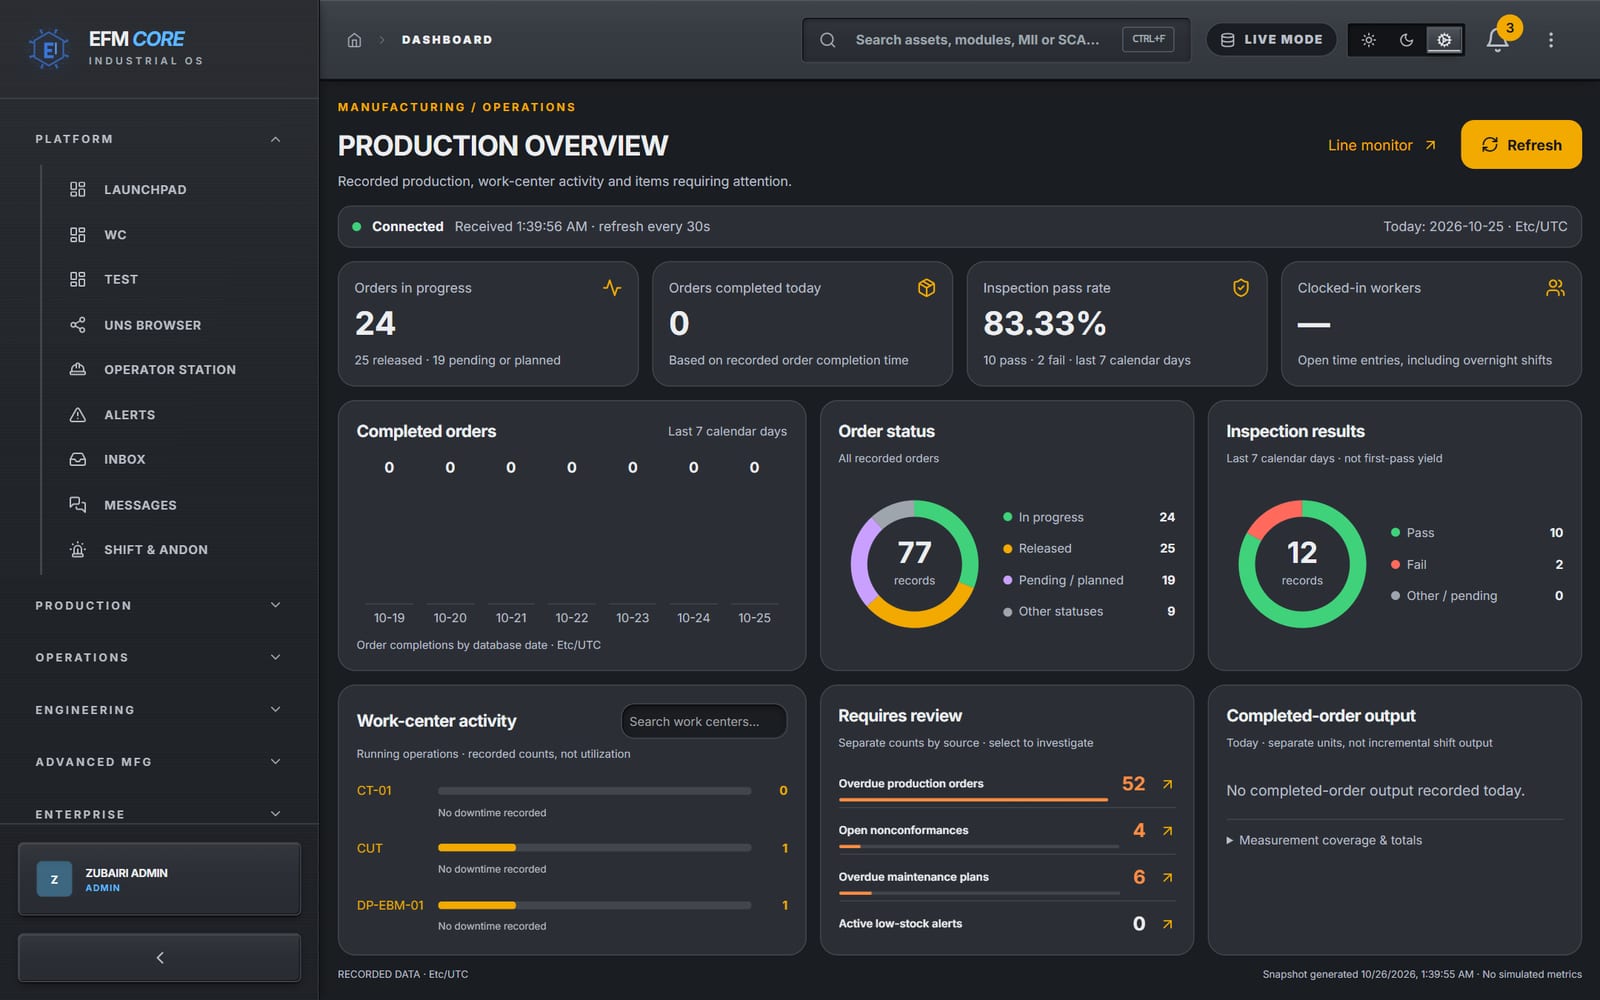The image size is (1600, 1000).
Task: Expand Measurement coverage & totals
Action: [1324, 840]
